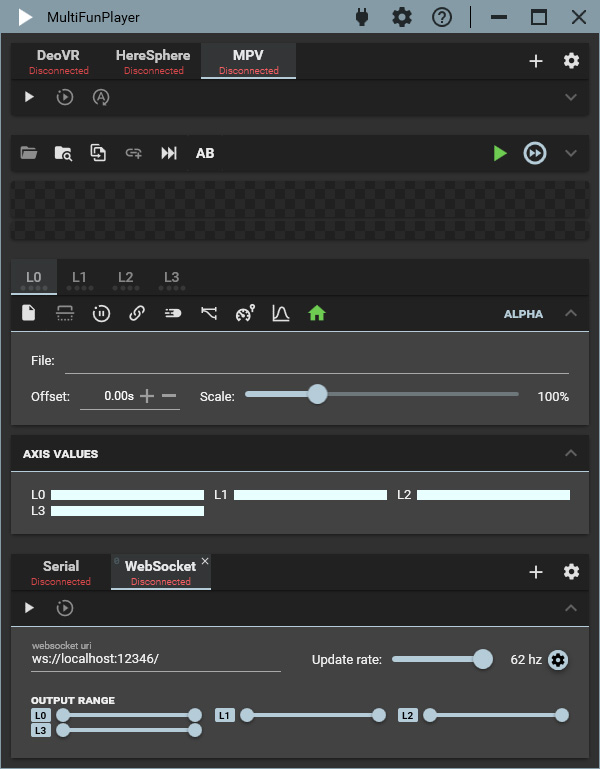Expand the script toolbar chevron

(x=571, y=153)
